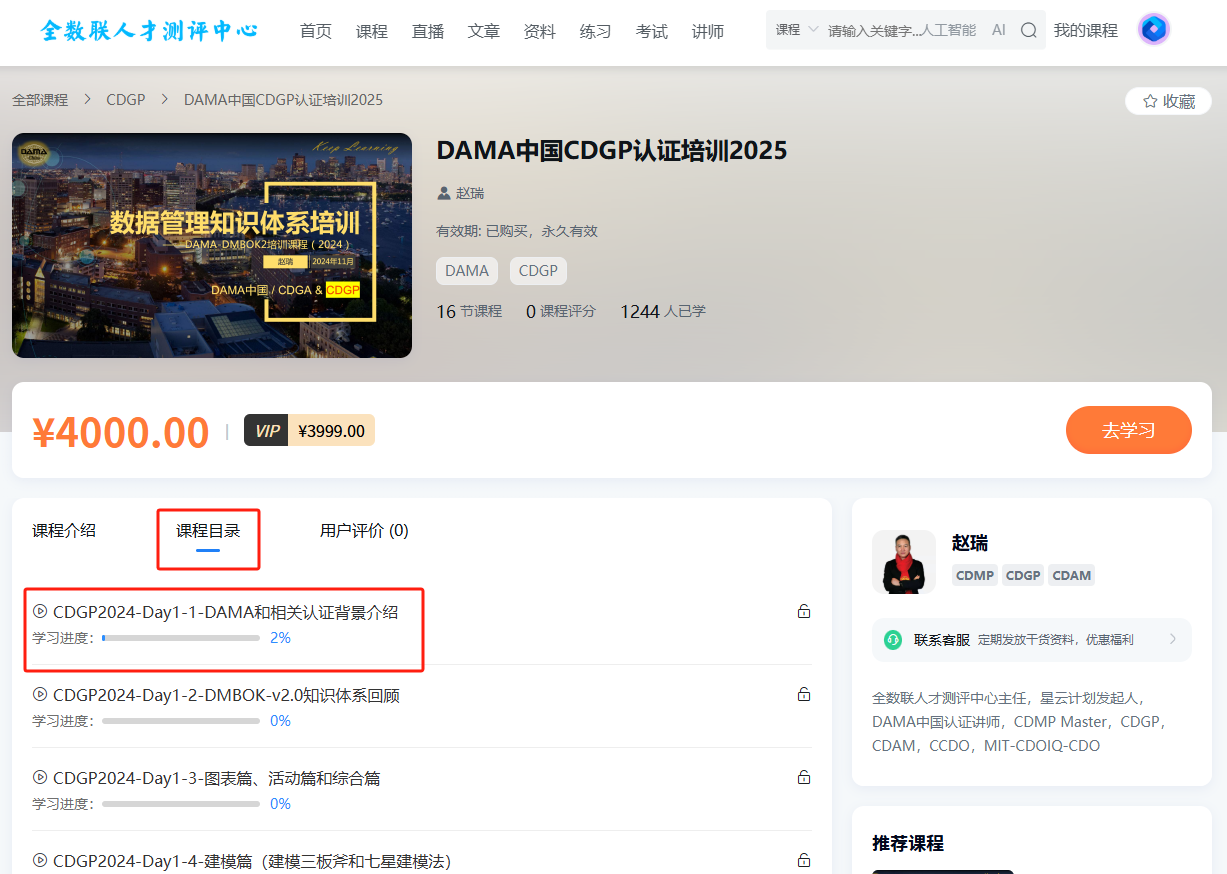Click lock icon on Day1-4 modeling lesson row
1227x874 pixels.
(x=803, y=860)
